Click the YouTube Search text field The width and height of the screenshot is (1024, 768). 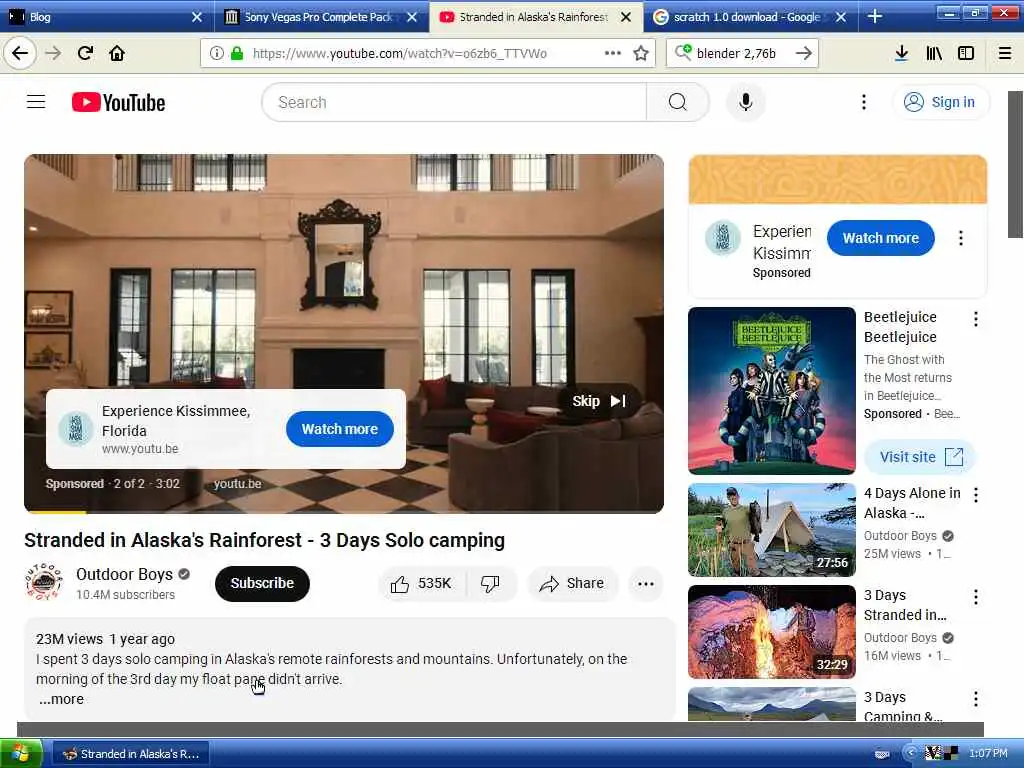454,102
